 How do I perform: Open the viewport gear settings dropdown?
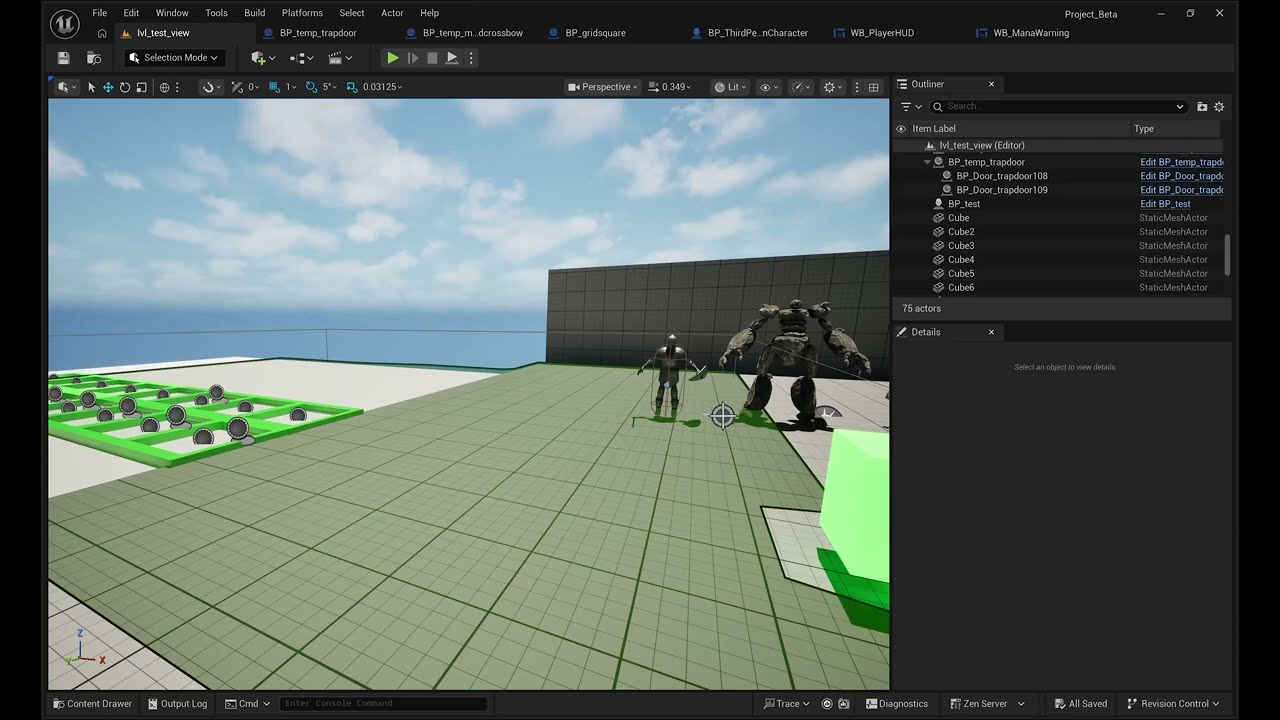[x=833, y=87]
